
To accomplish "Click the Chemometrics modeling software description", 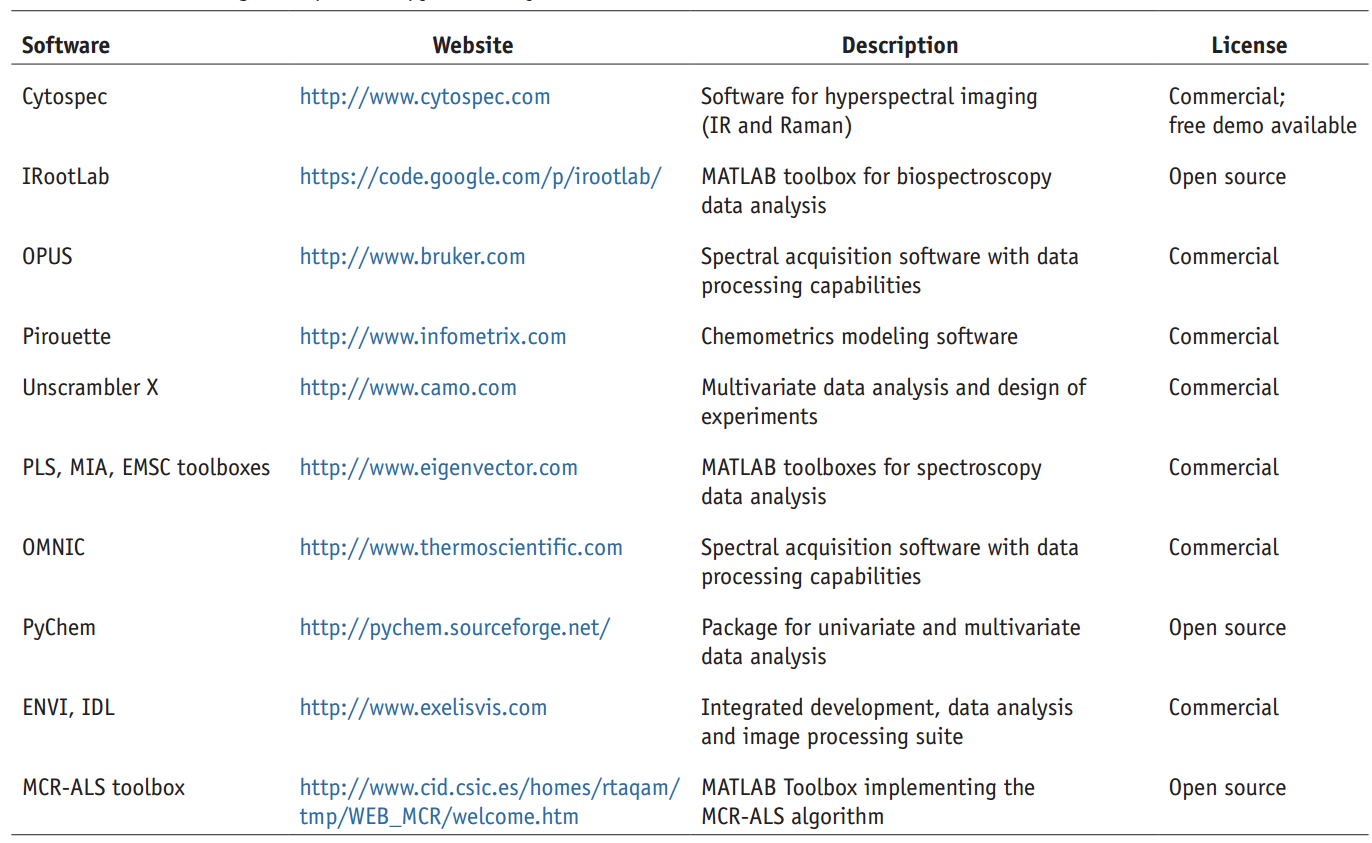I will (x=858, y=337).
